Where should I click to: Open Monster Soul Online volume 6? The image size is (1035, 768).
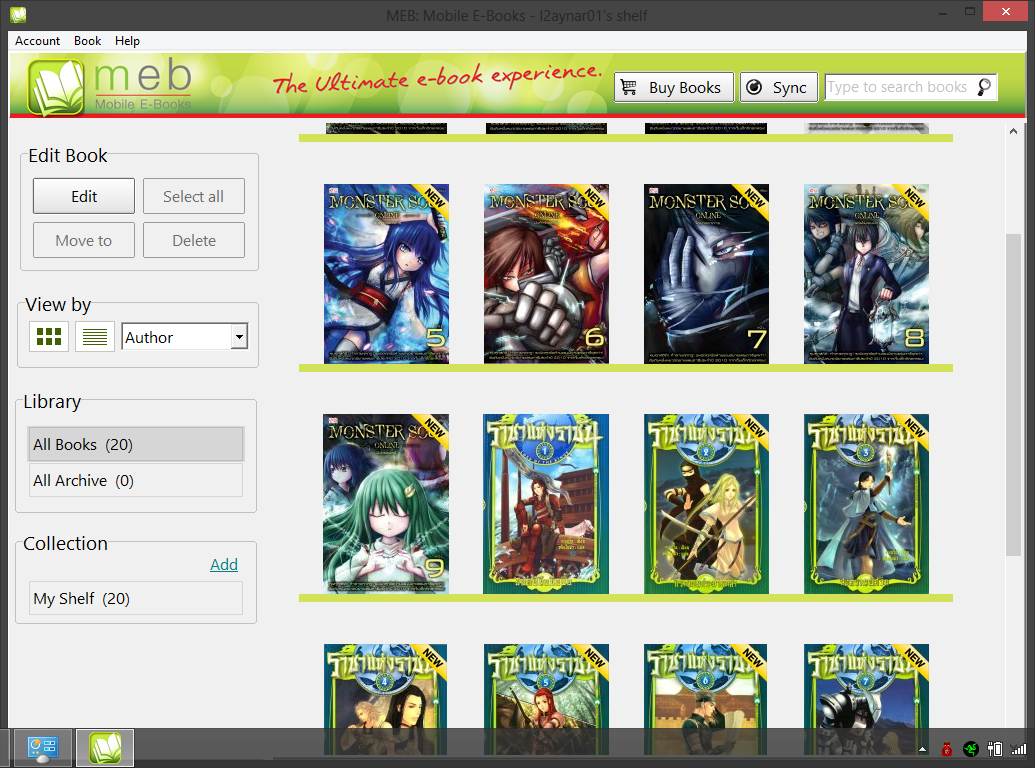[x=546, y=274]
